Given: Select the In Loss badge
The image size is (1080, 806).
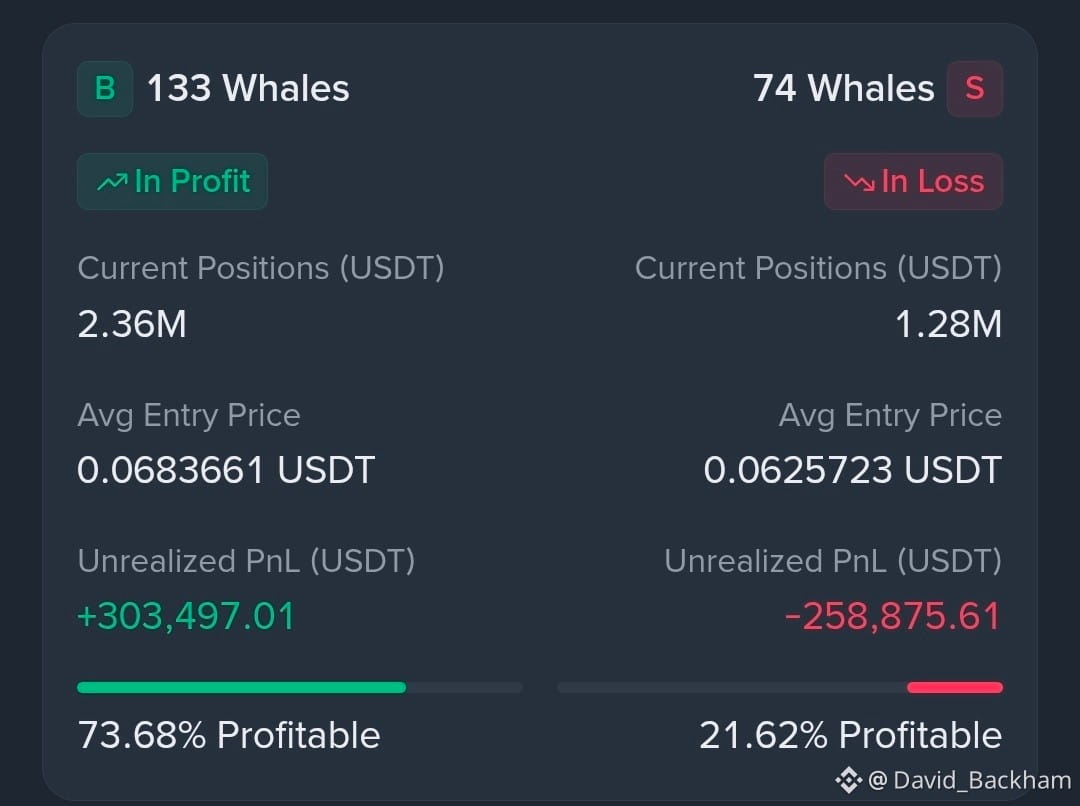Looking at the screenshot, I should tap(913, 181).
